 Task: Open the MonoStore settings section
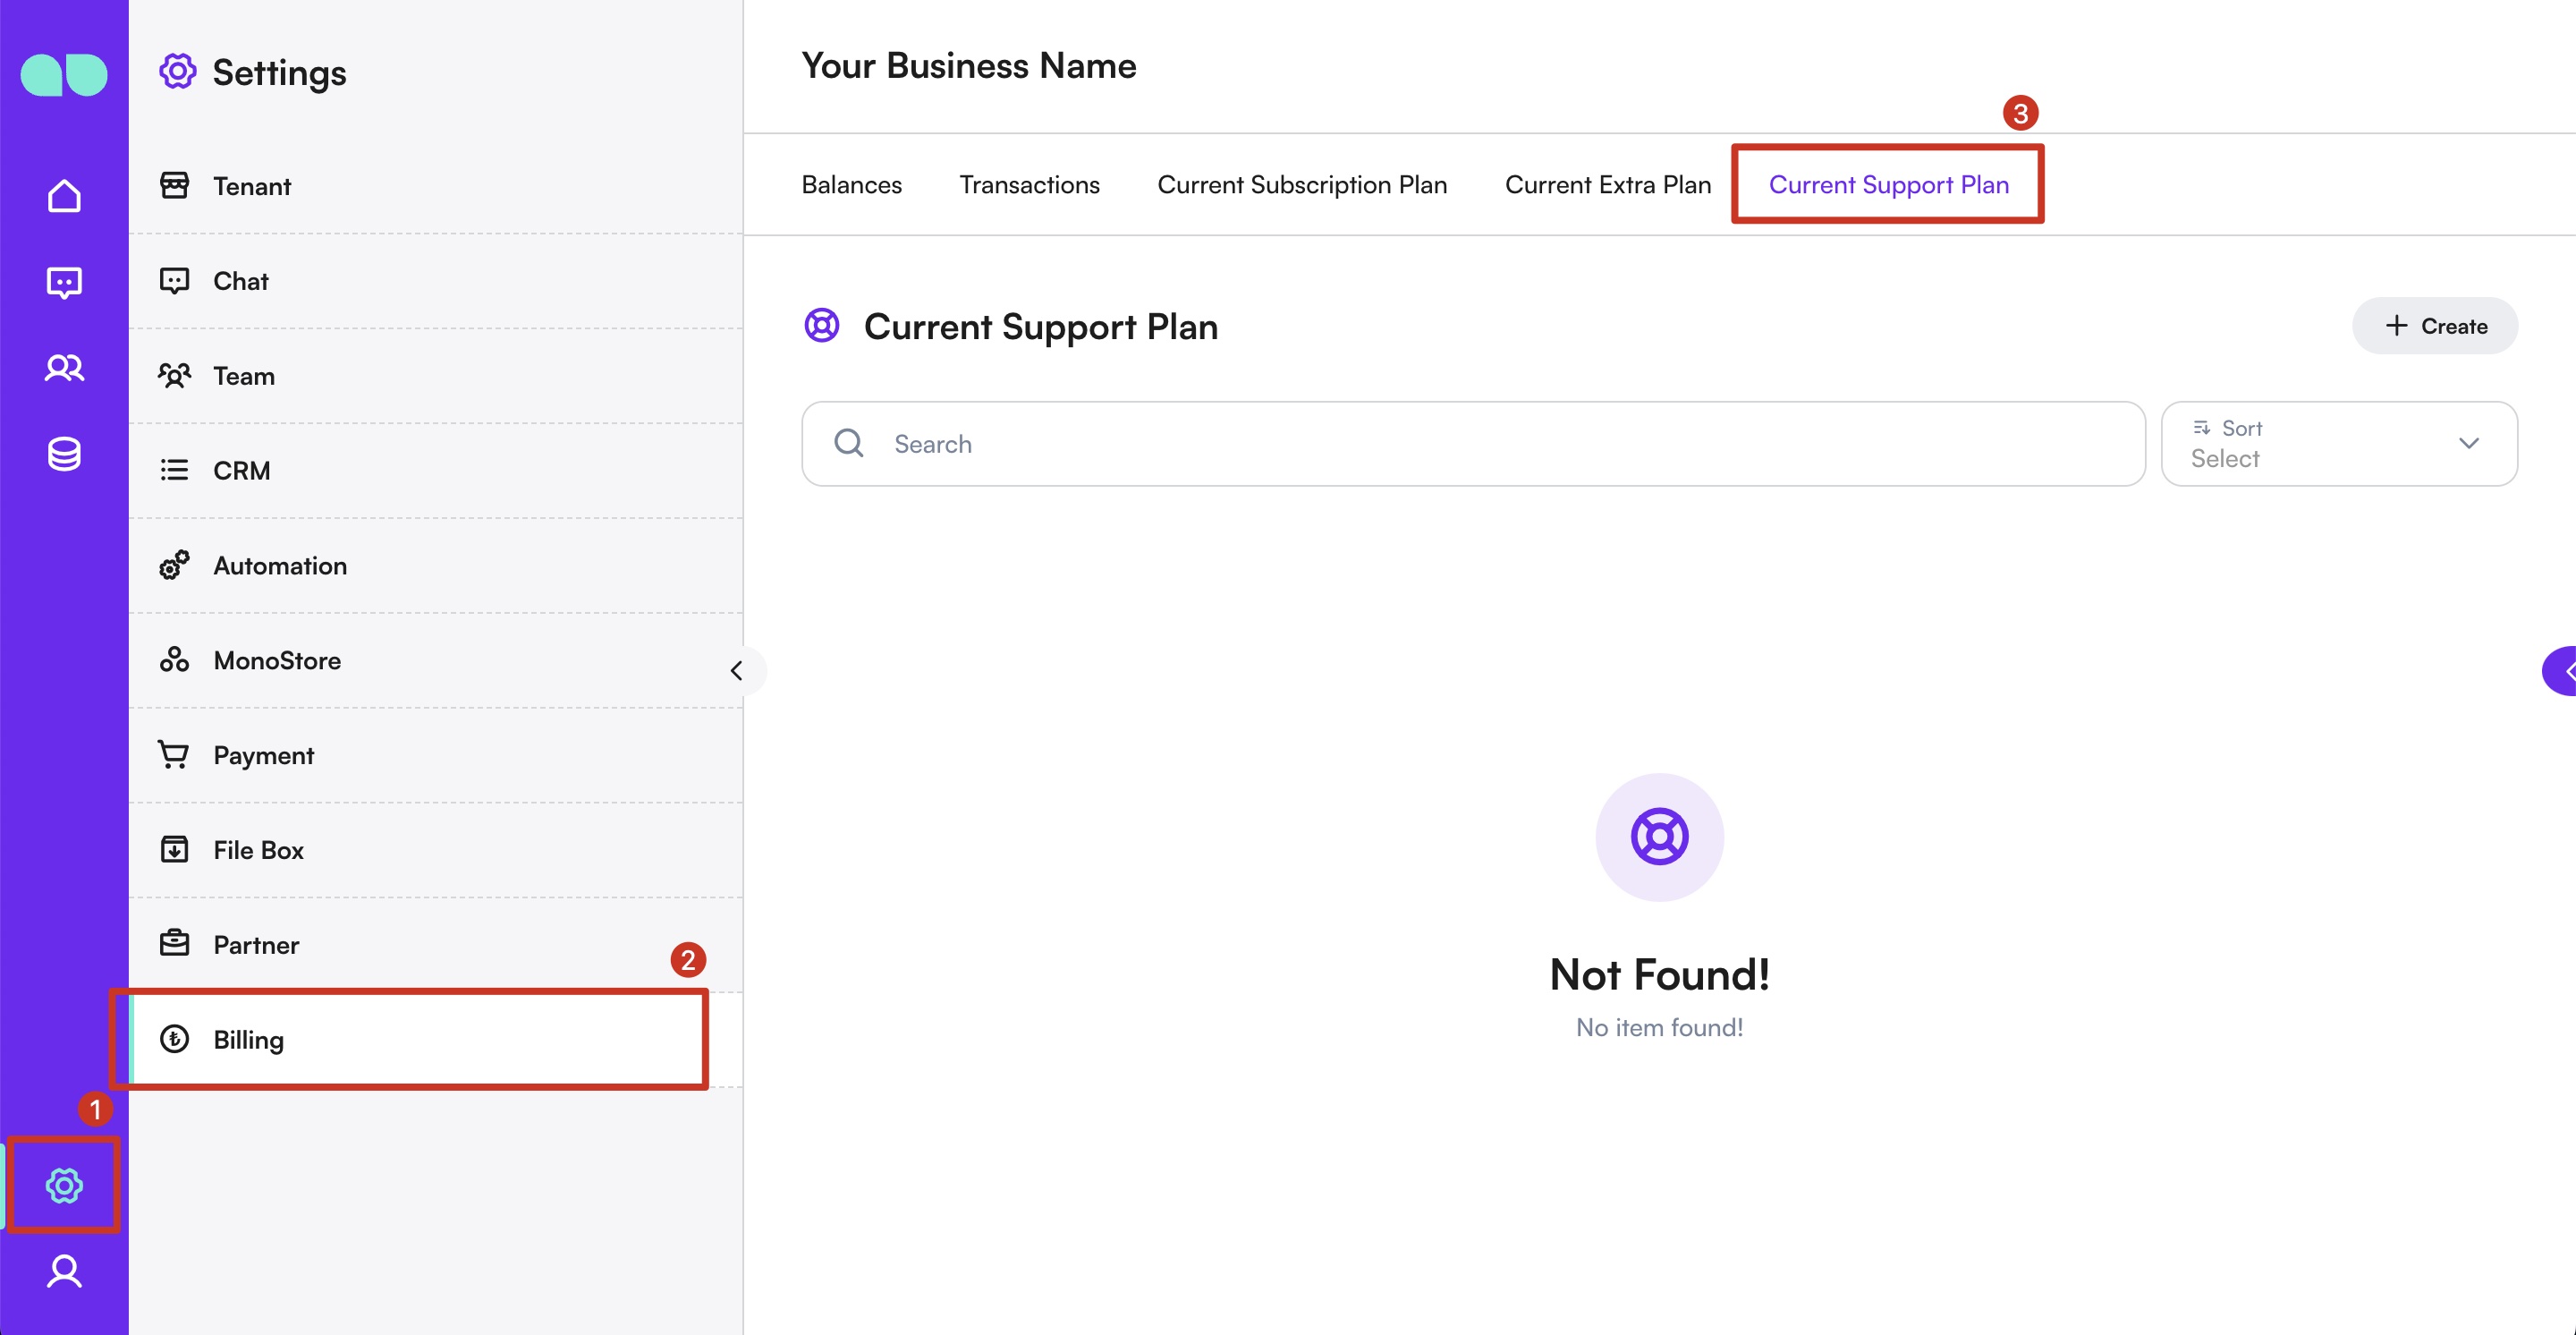click(x=277, y=660)
